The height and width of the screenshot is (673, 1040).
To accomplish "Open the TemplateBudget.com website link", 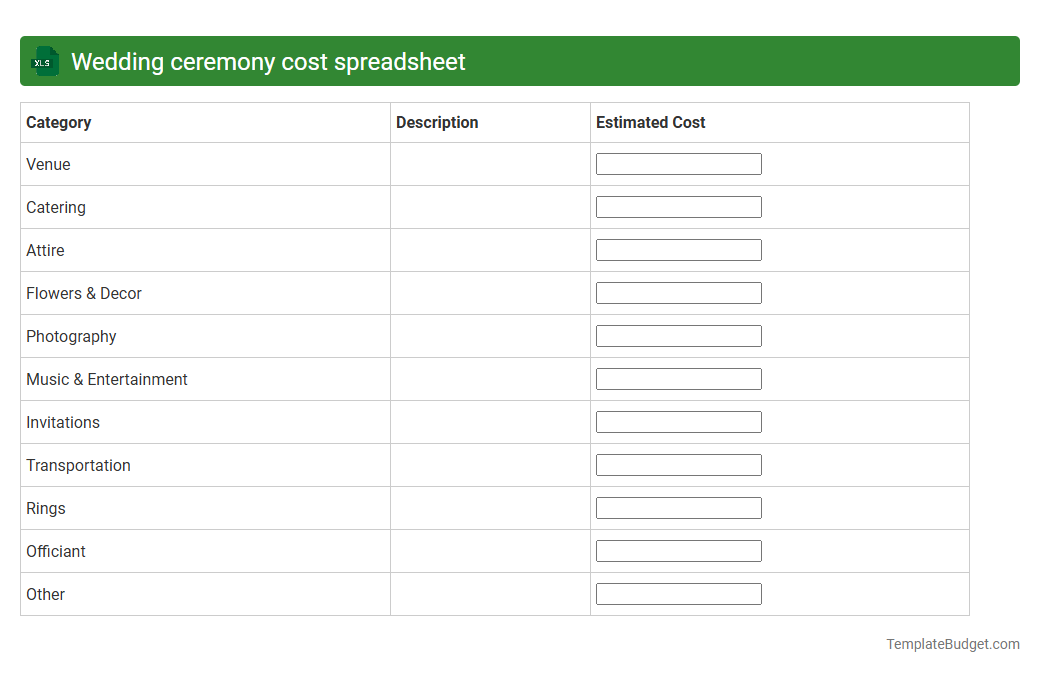I will click(952, 644).
